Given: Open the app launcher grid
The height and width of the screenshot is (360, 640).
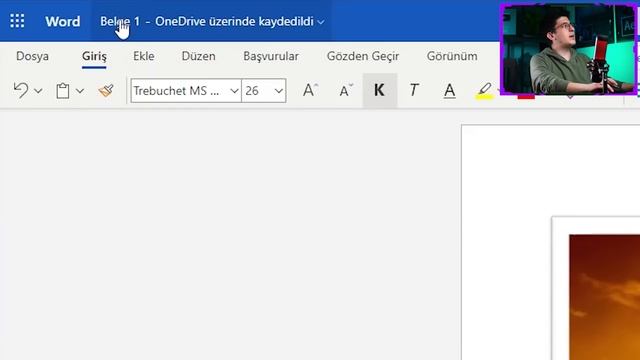Looking at the screenshot, I should [x=17, y=21].
